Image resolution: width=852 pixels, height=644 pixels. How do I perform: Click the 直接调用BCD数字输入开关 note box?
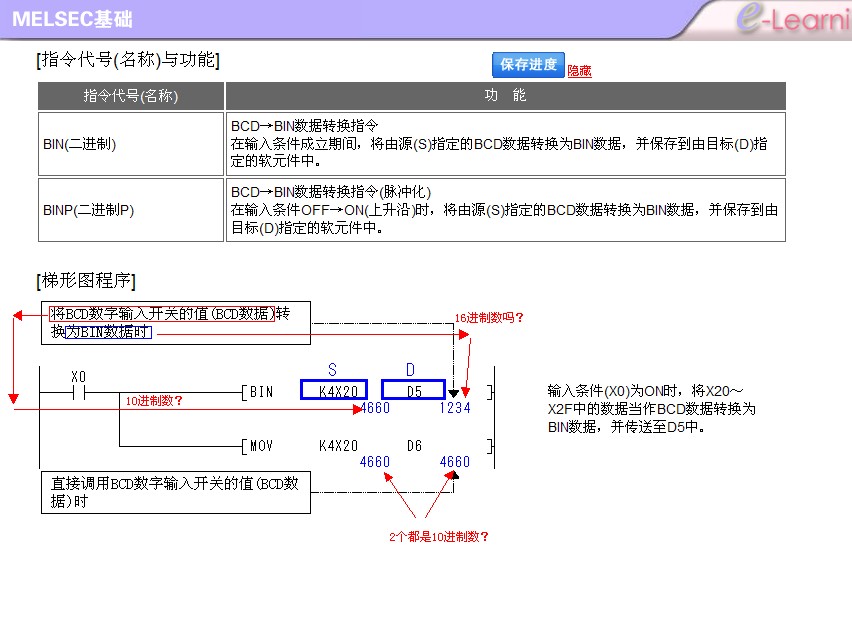pos(175,492)
